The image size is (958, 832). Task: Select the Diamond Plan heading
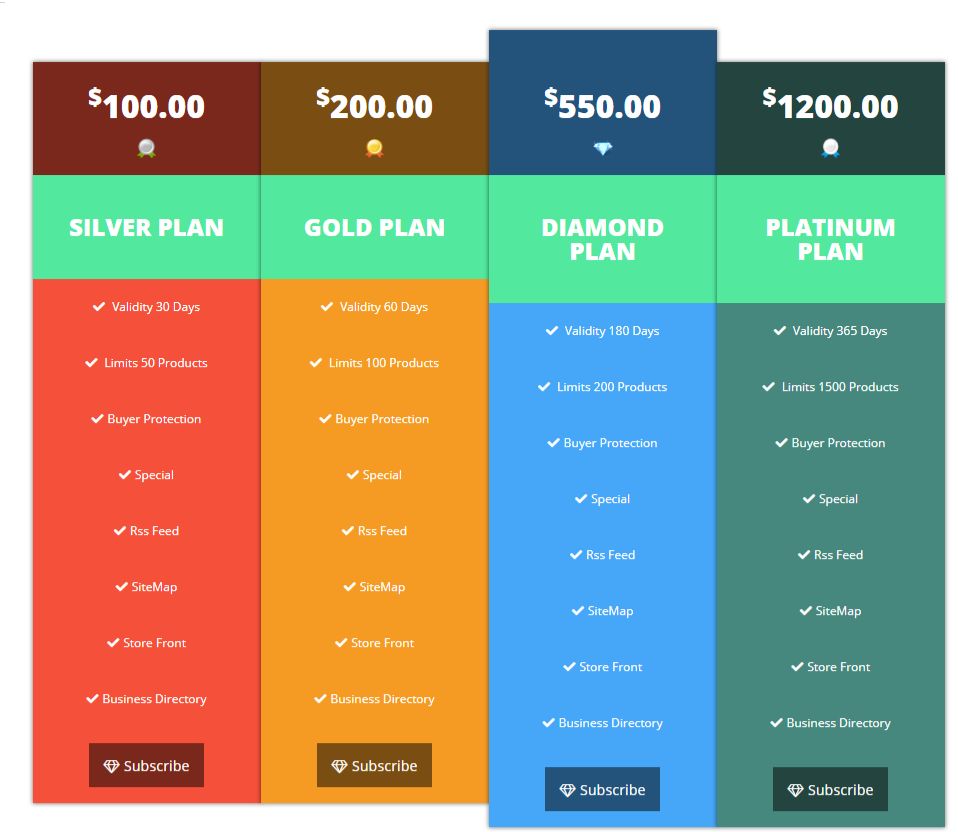tap(602, 240)
